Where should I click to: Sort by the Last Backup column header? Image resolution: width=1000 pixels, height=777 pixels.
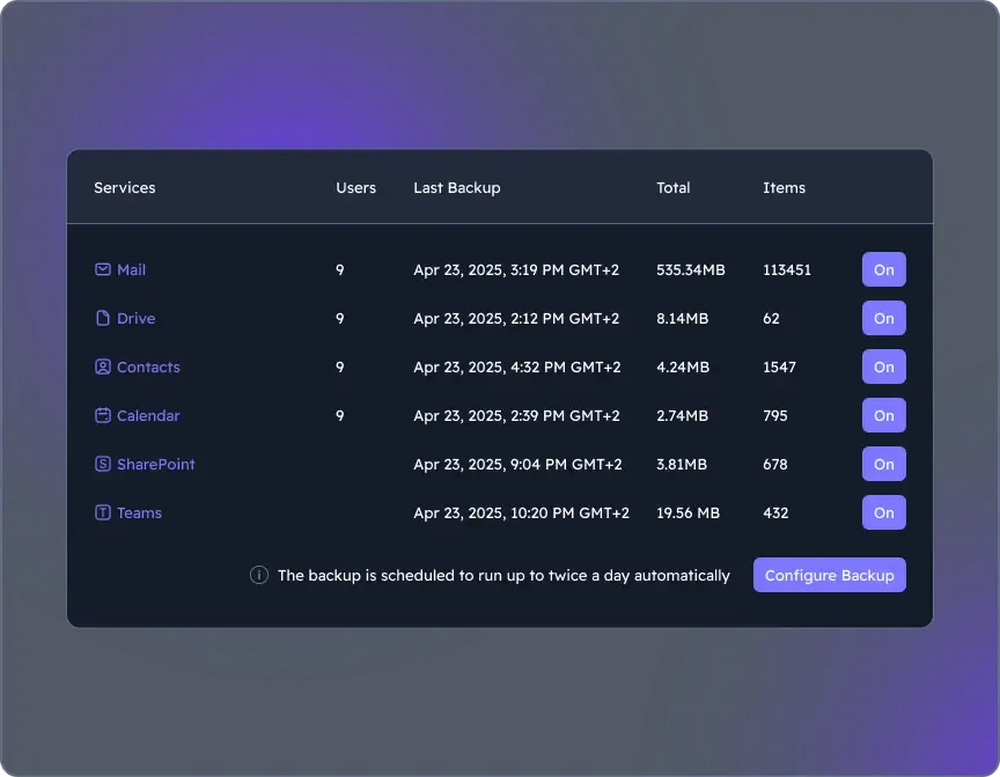point(457,187)
